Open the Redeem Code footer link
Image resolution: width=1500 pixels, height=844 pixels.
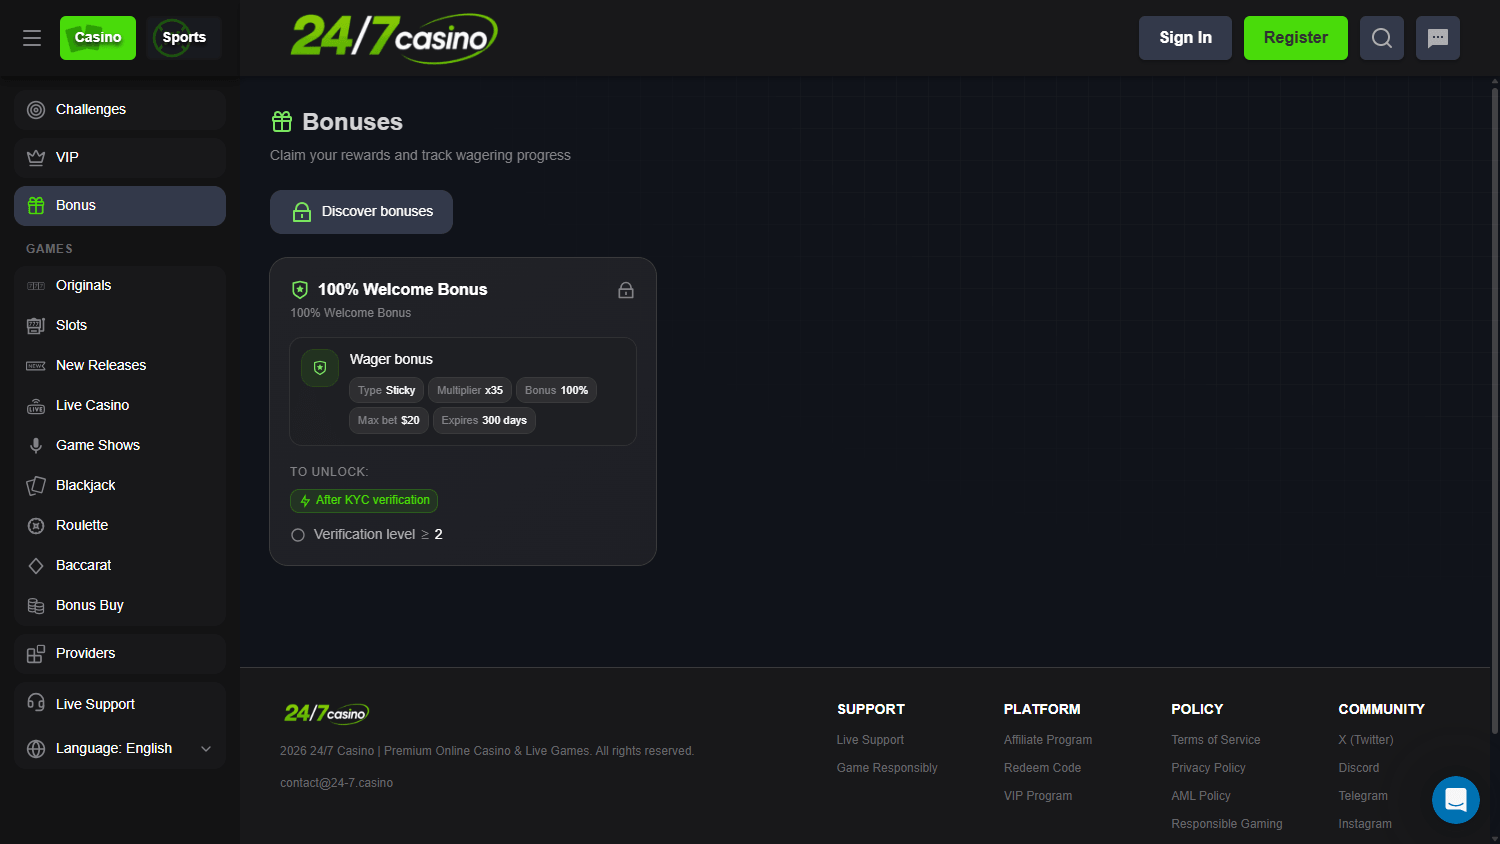1042,768
